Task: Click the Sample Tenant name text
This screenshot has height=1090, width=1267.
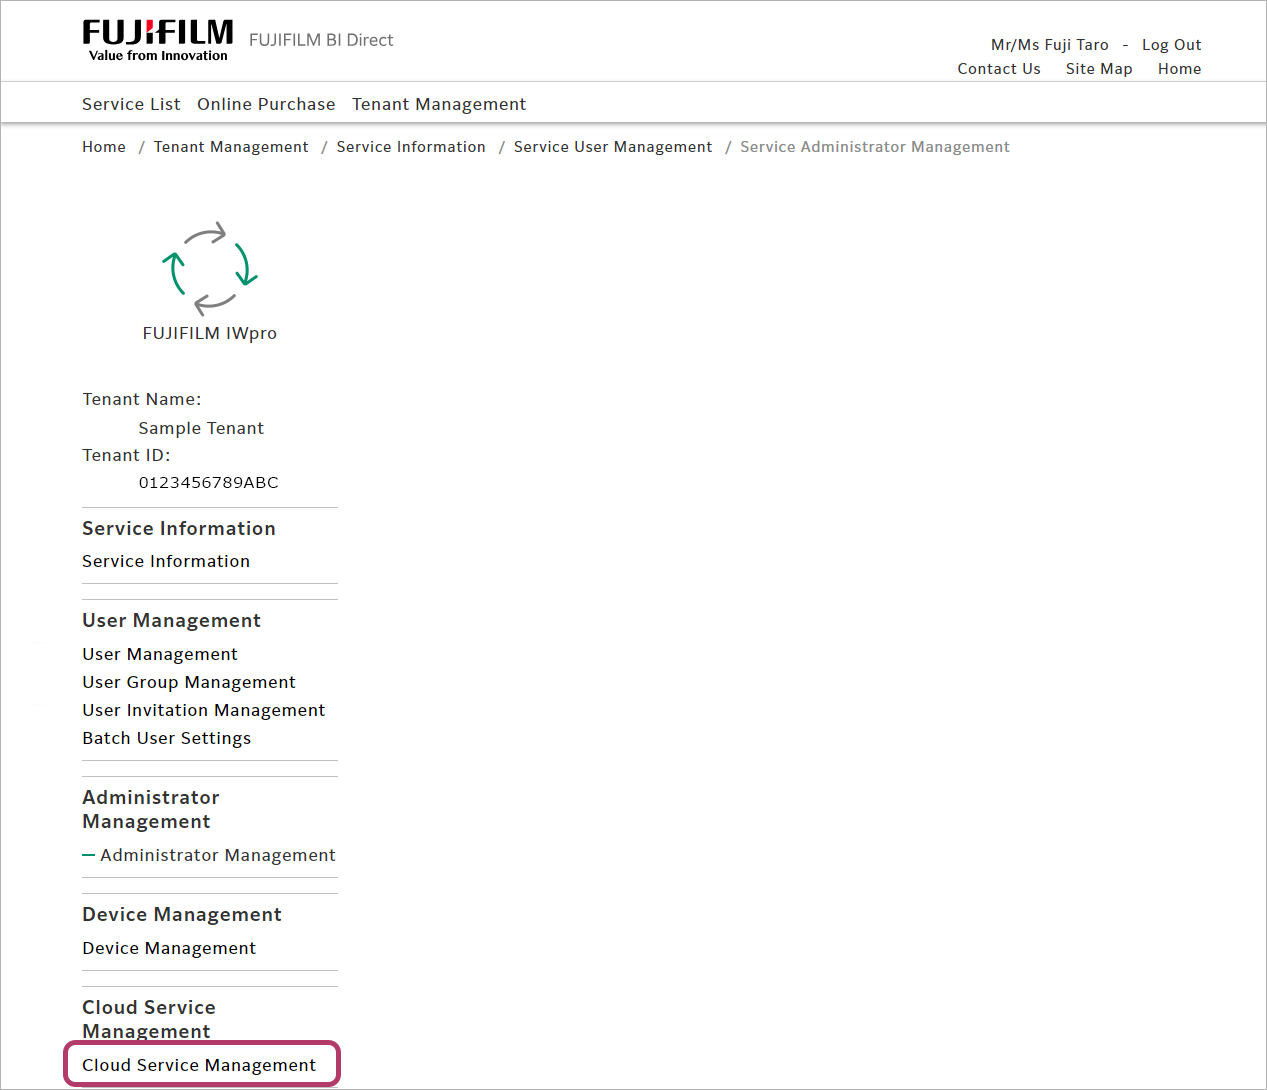Action: pyautogui.click(x=201, y=428)
